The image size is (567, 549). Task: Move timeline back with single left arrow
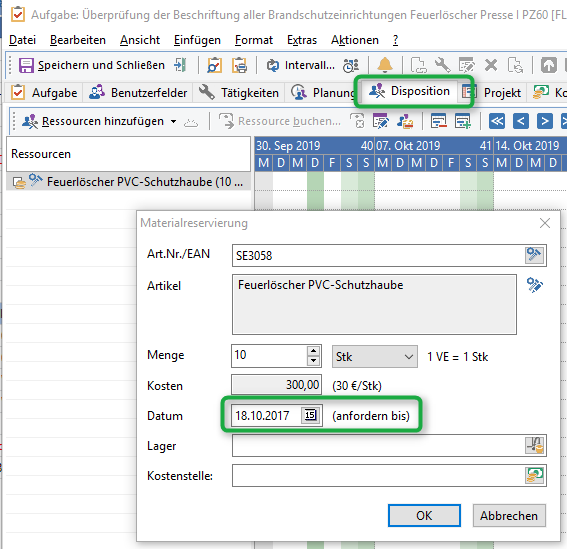[521, 121]
